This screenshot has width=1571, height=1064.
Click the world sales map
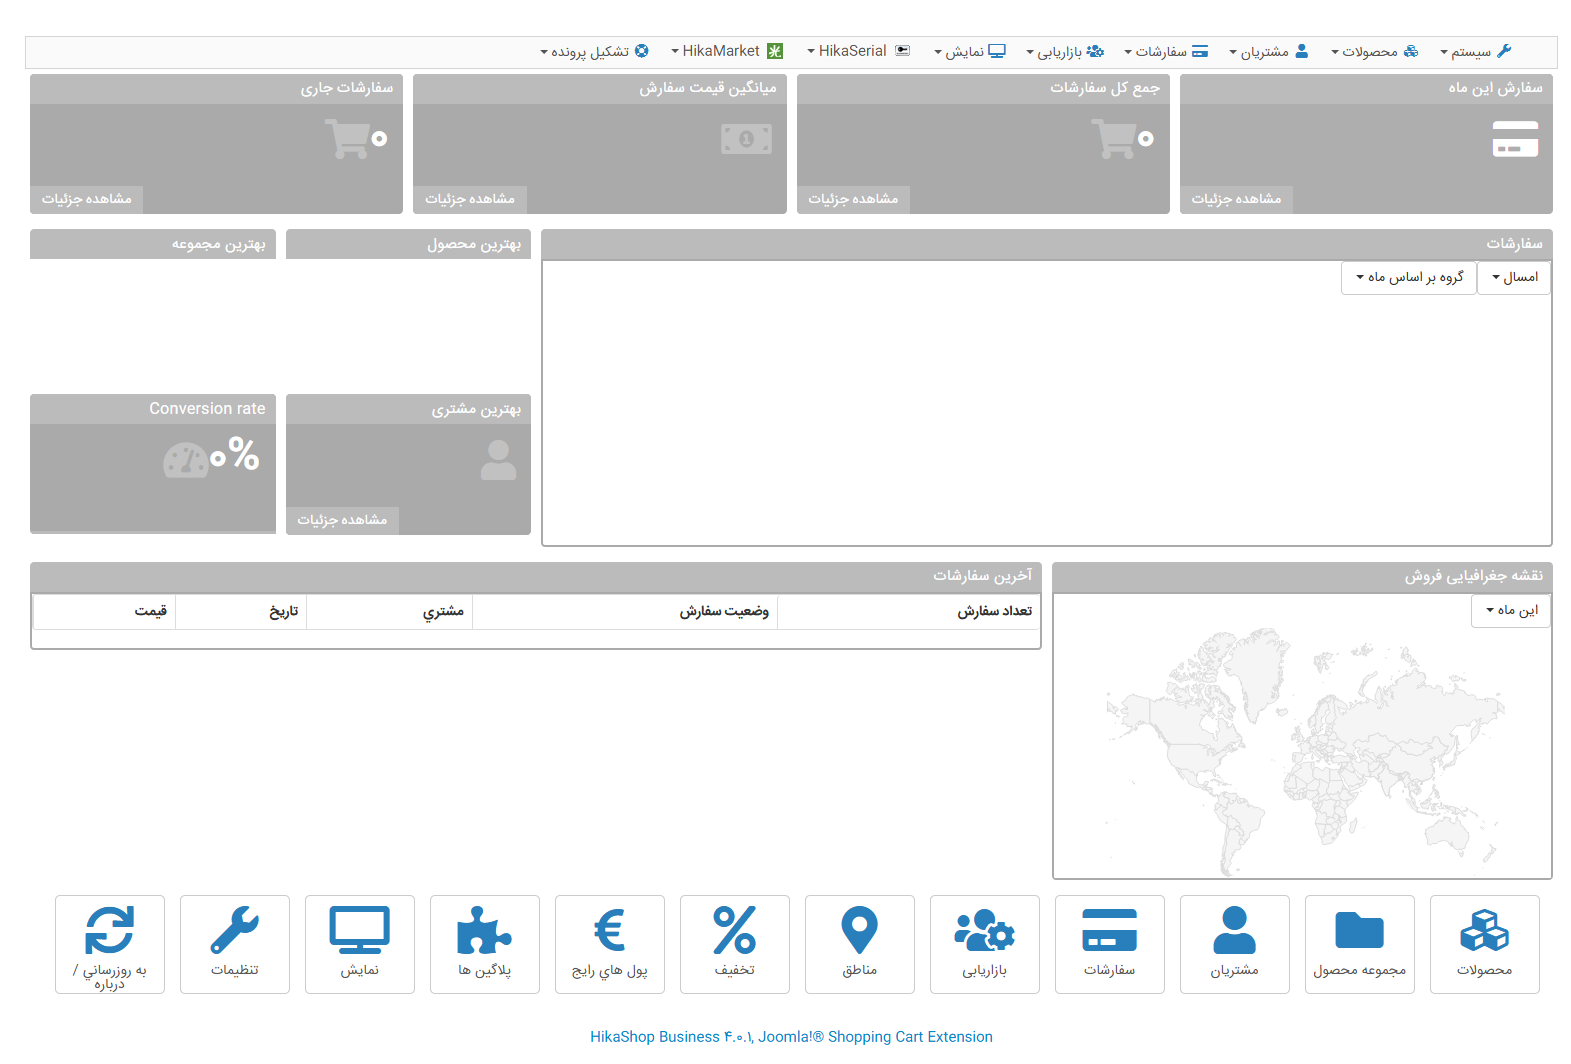[1302, 750]
